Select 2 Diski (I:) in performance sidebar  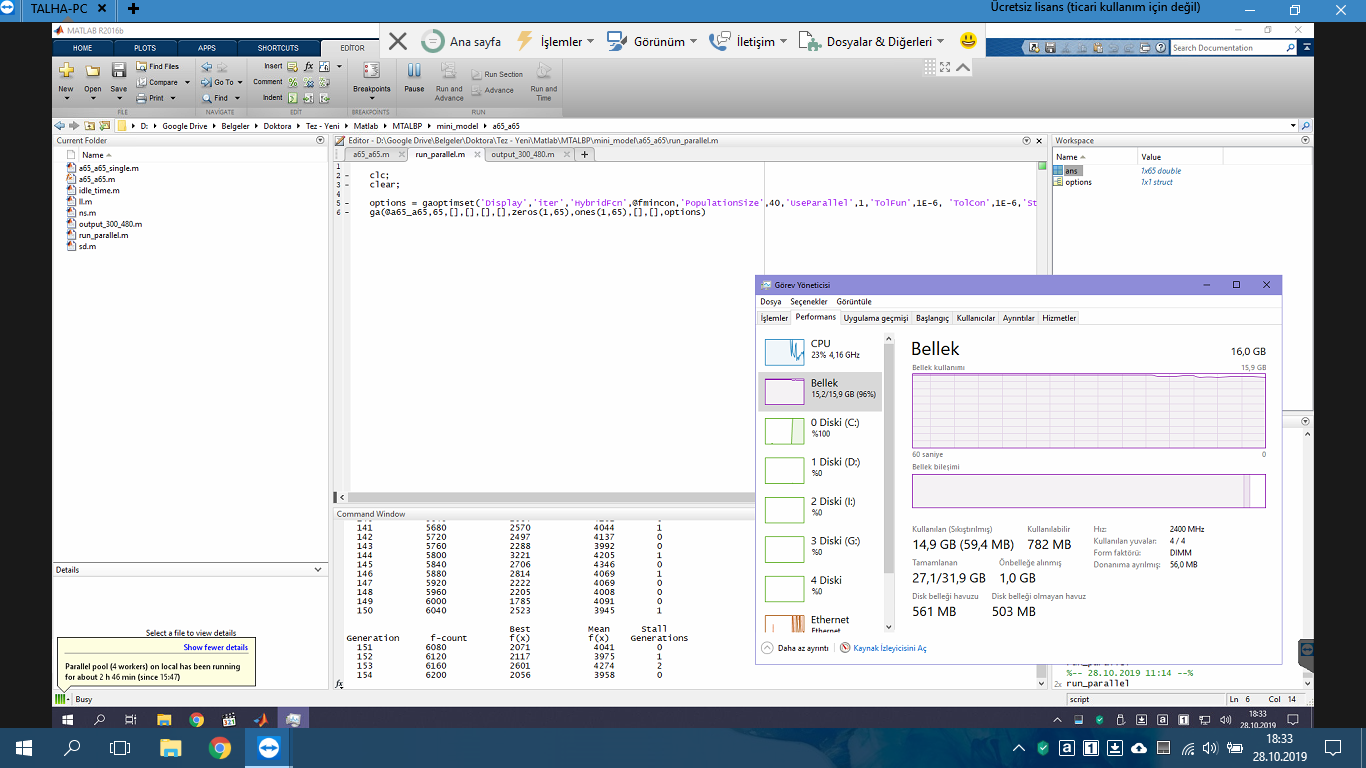tap(820, 508)
